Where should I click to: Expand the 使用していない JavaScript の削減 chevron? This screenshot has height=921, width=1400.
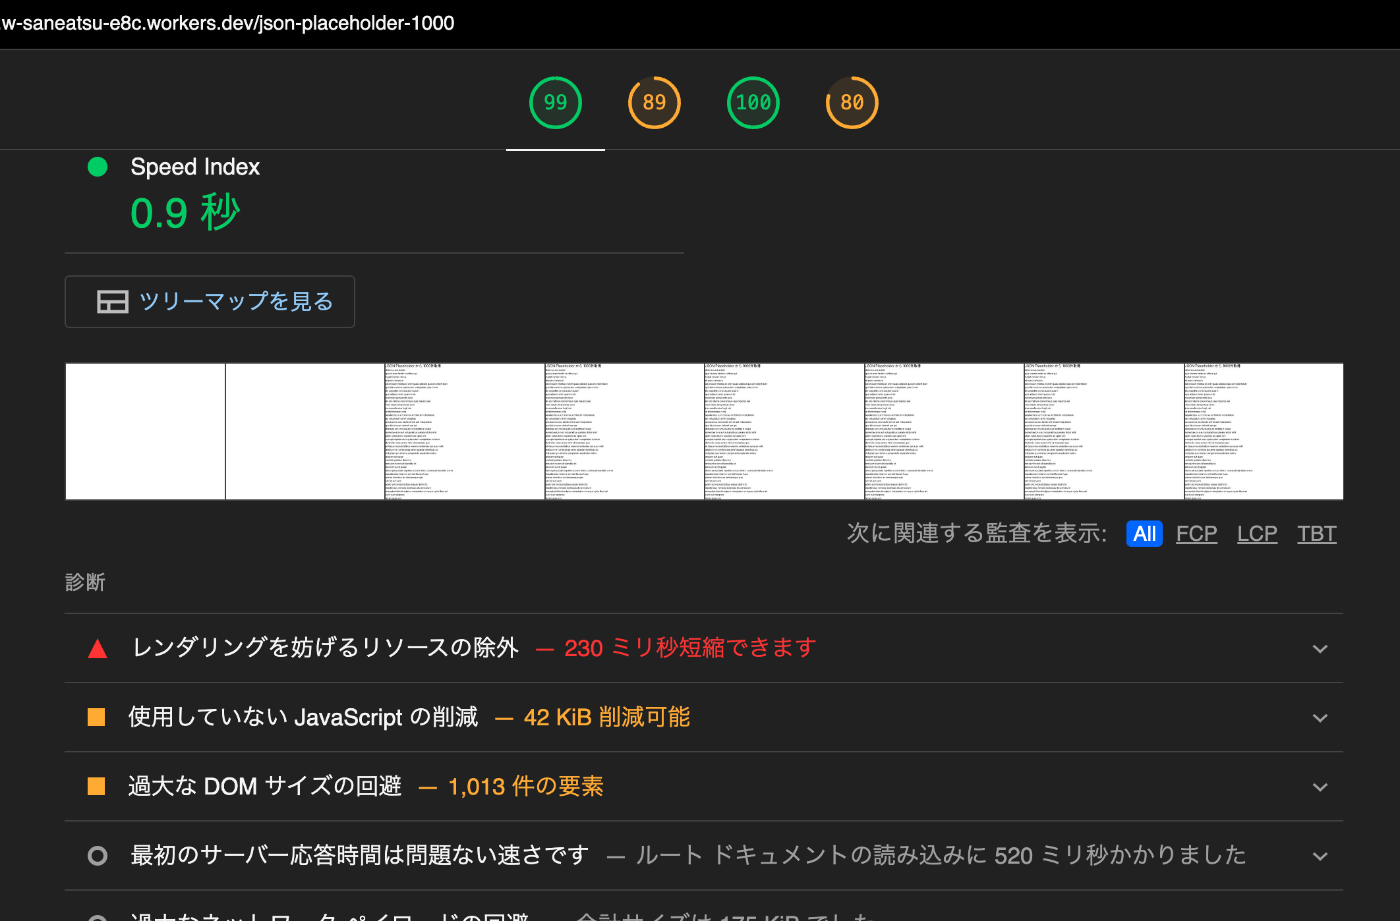pyautogui.click(x=1320, y=718)
